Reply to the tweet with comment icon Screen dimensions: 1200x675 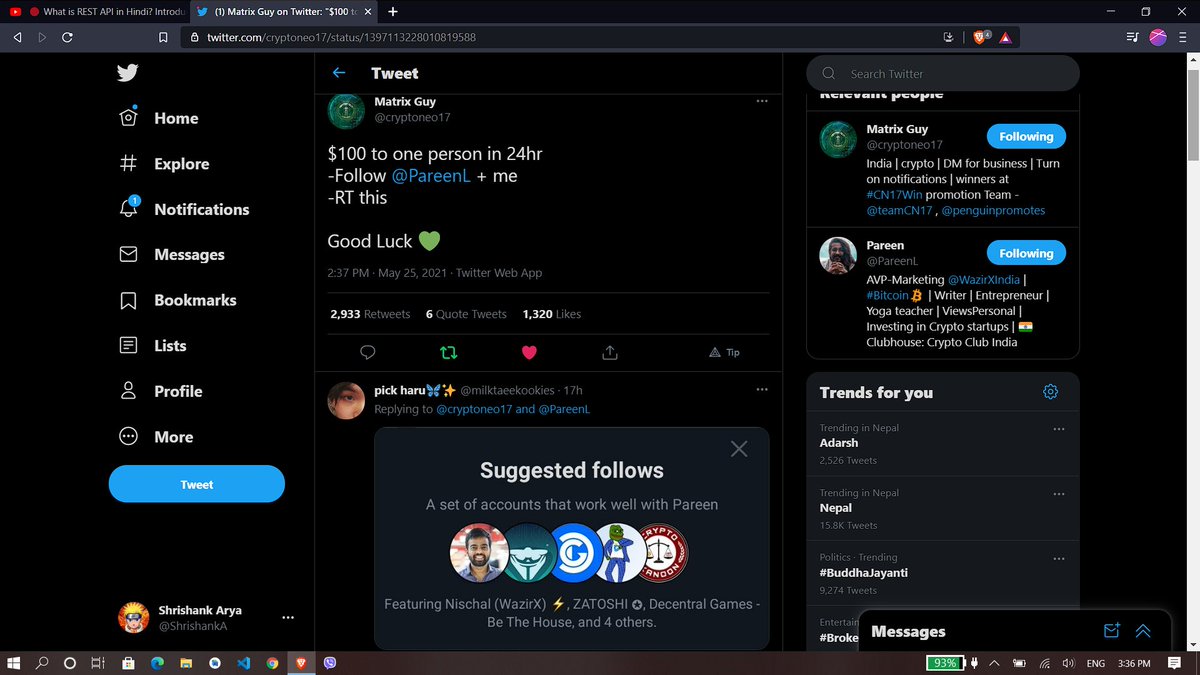point(367,352)
